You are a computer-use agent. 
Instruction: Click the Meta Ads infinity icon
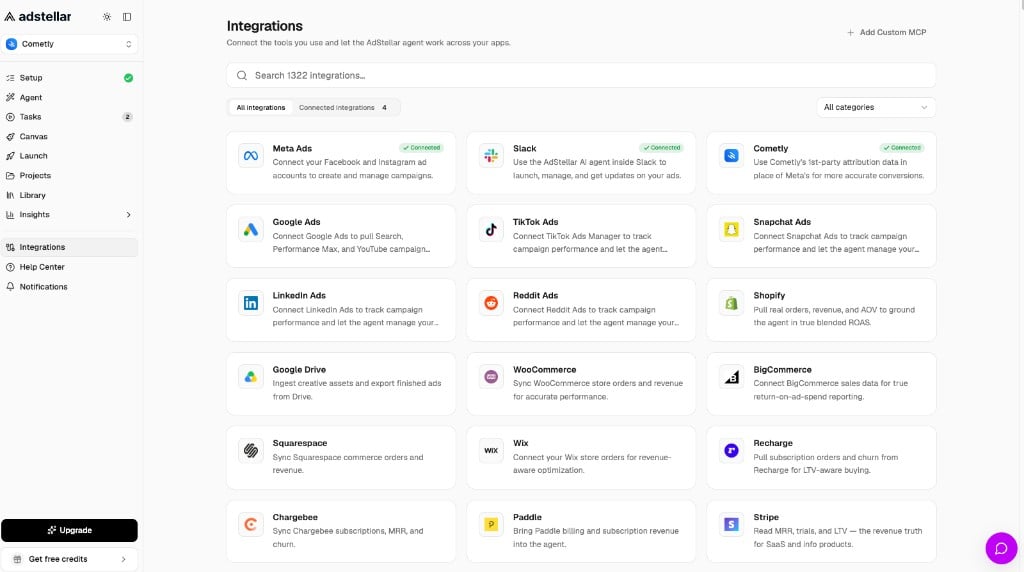[251, 155]
